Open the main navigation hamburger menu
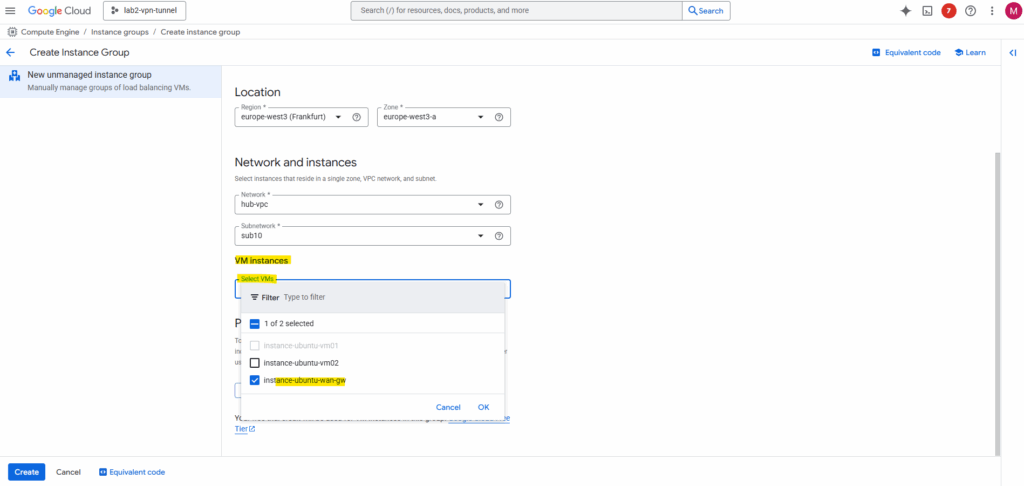The height and width of the screenshot is (486, 1024). pyautogui.click(x=10, y=11)
